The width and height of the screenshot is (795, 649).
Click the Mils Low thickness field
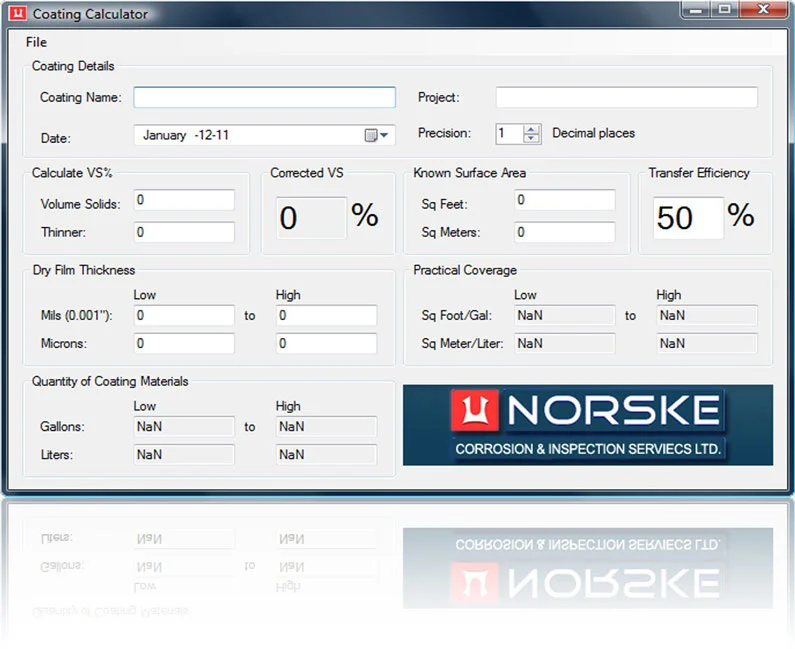(x=184, y=316)
